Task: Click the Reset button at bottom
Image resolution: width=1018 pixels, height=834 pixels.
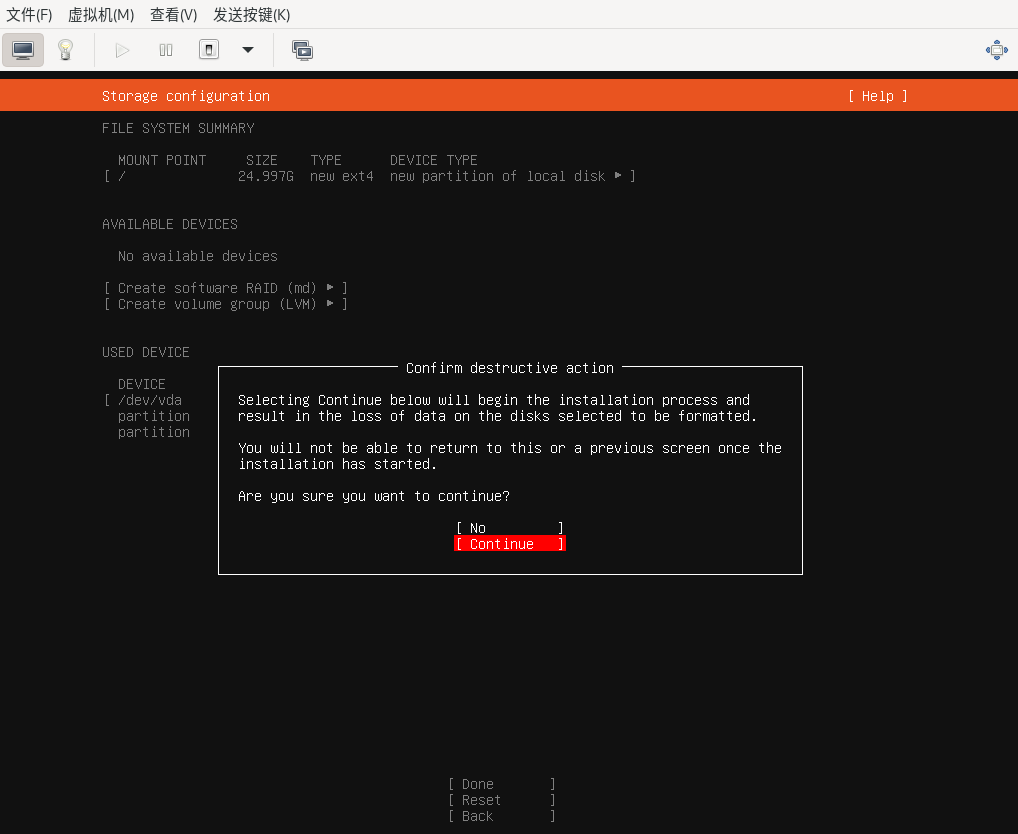Action: click(501, 800)
